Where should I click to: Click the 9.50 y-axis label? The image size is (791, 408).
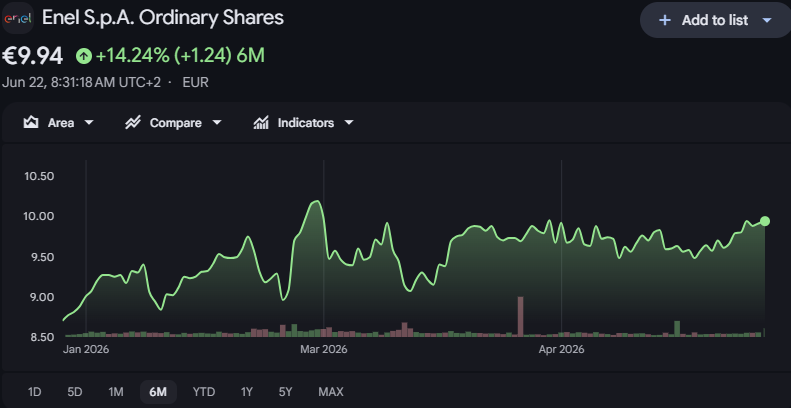pyautogui.click(x=41, y=257)
